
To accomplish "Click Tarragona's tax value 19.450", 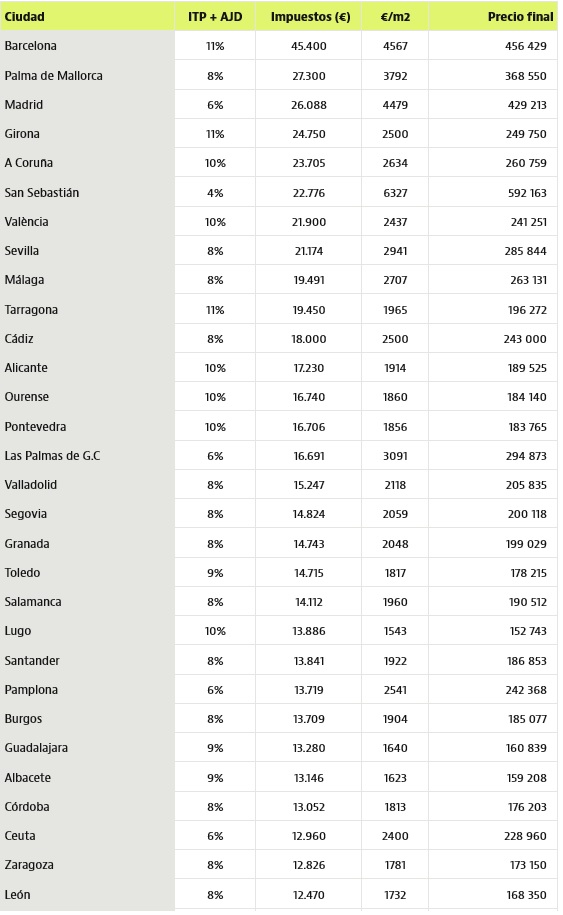I will (x=309, y=310).
